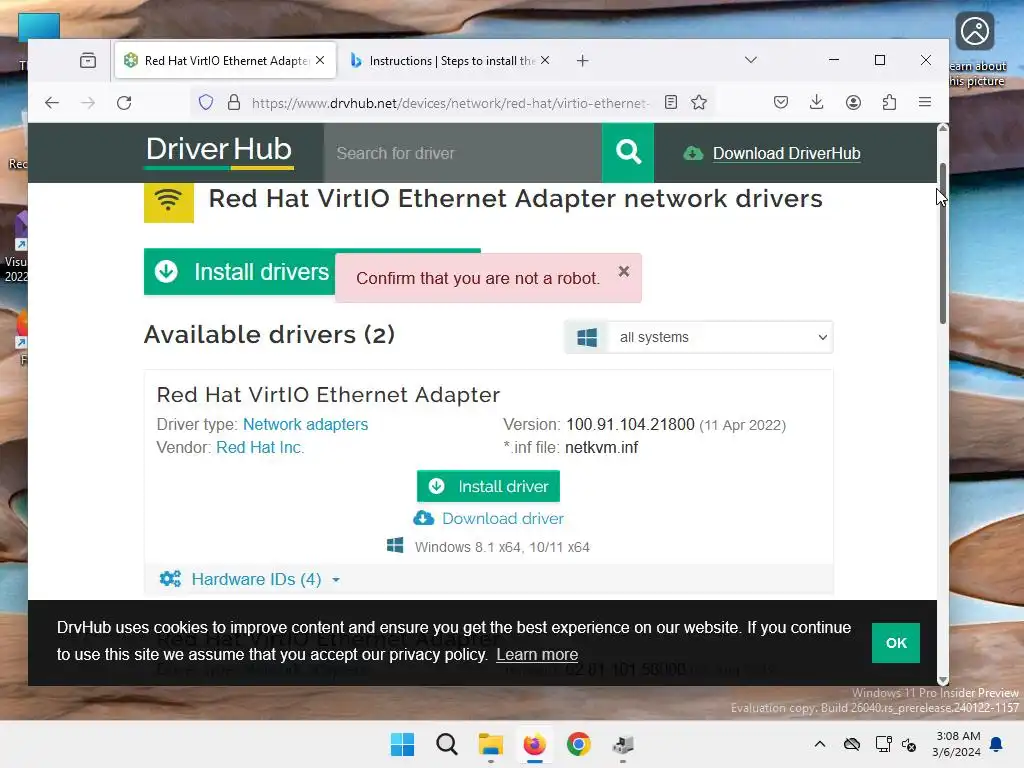Click the Download driver link
This screenshot has height=768, width=1024.
click(x=503, y=519)
